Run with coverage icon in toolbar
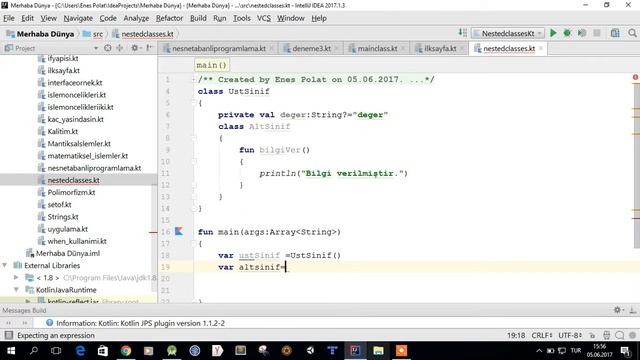Screen dimensions: 640x360 coord(582,33)
